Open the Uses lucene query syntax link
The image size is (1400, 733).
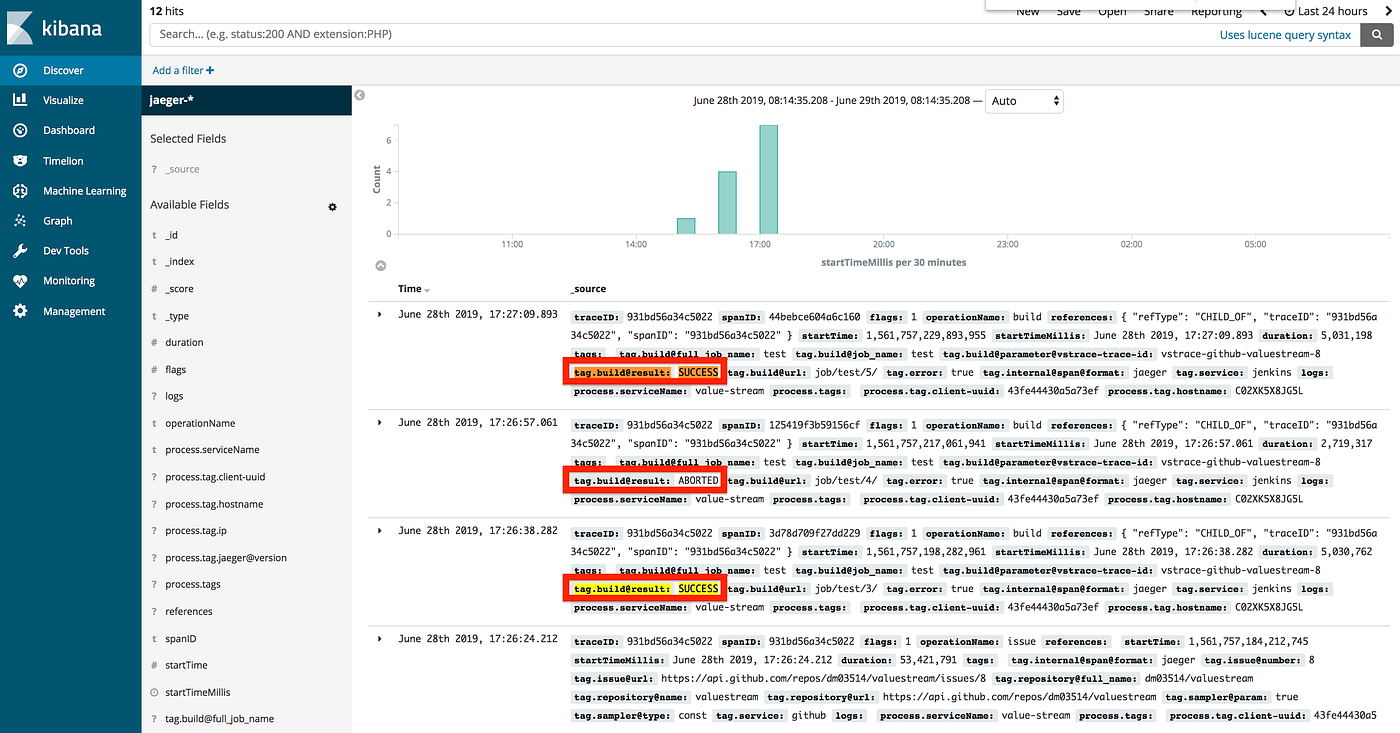[1285, 35]
